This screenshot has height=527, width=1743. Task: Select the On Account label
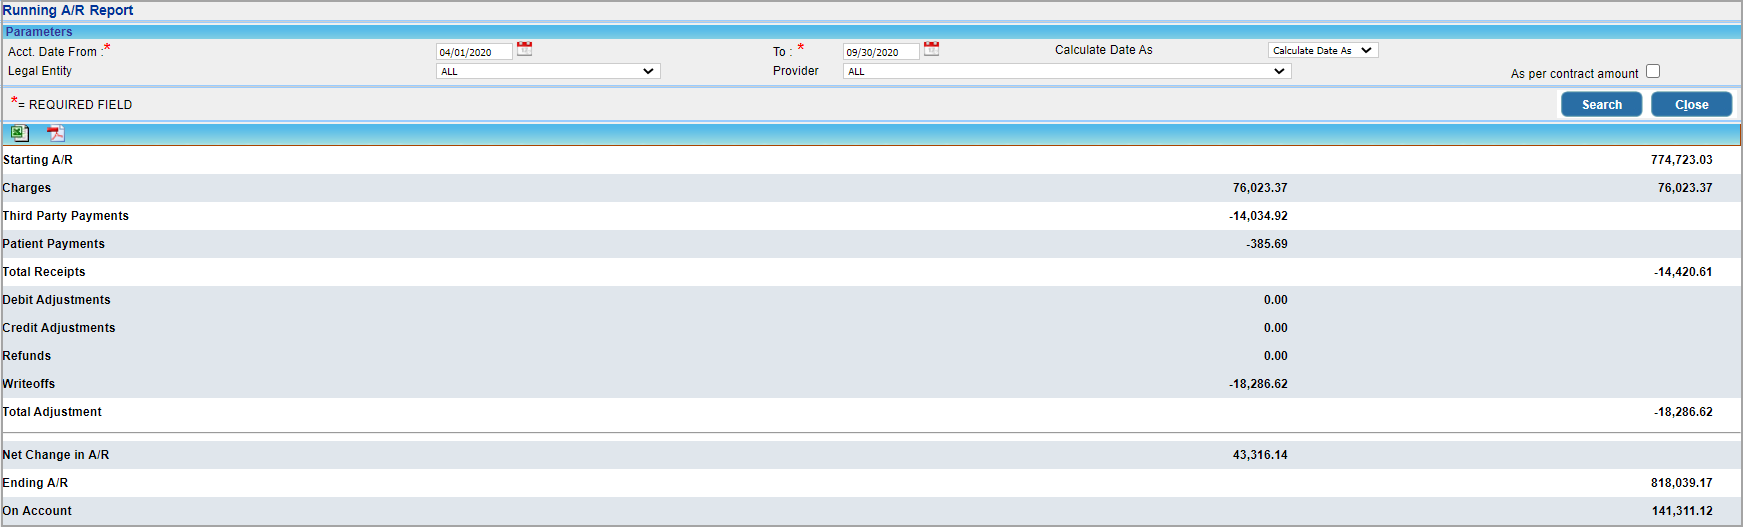click(x=37, y=511)
